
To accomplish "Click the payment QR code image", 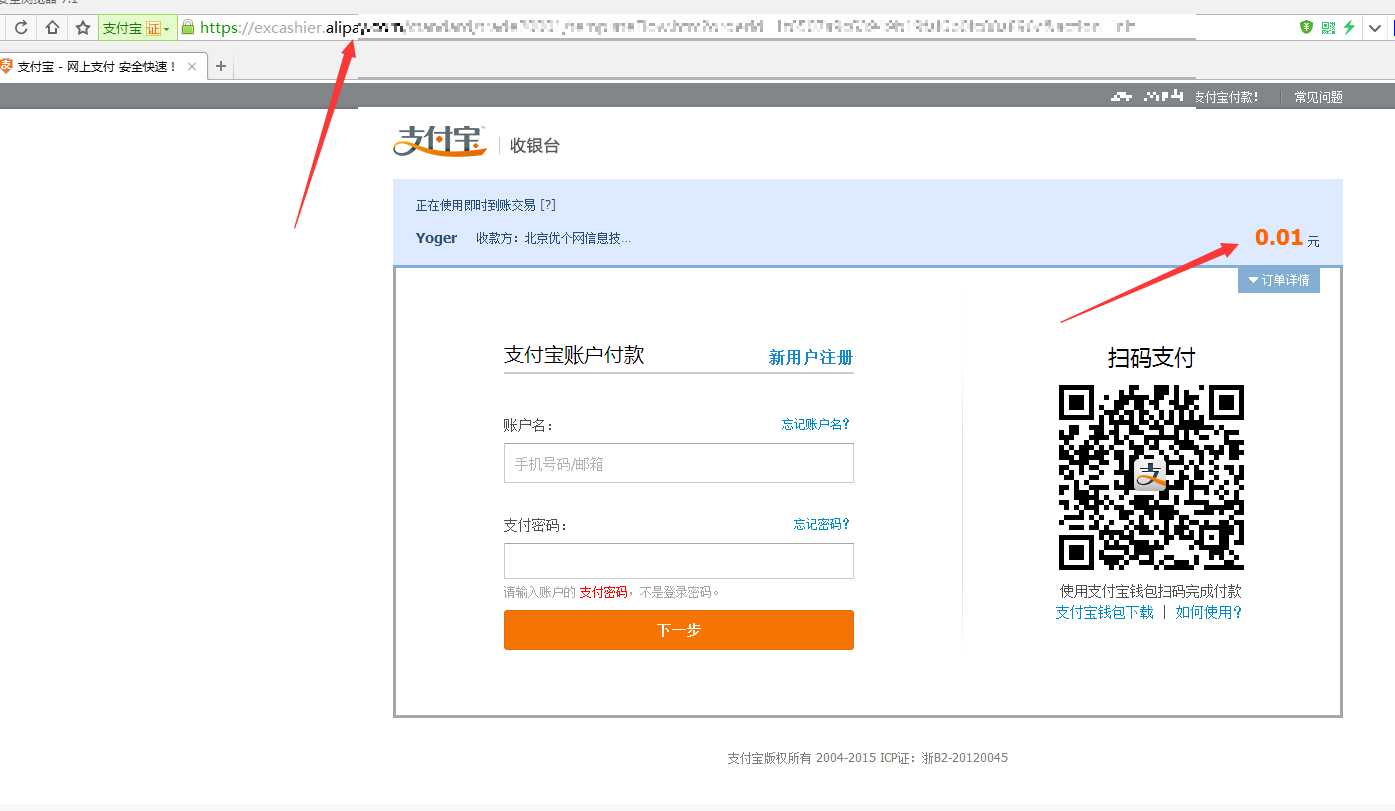I will (1151, 477).
